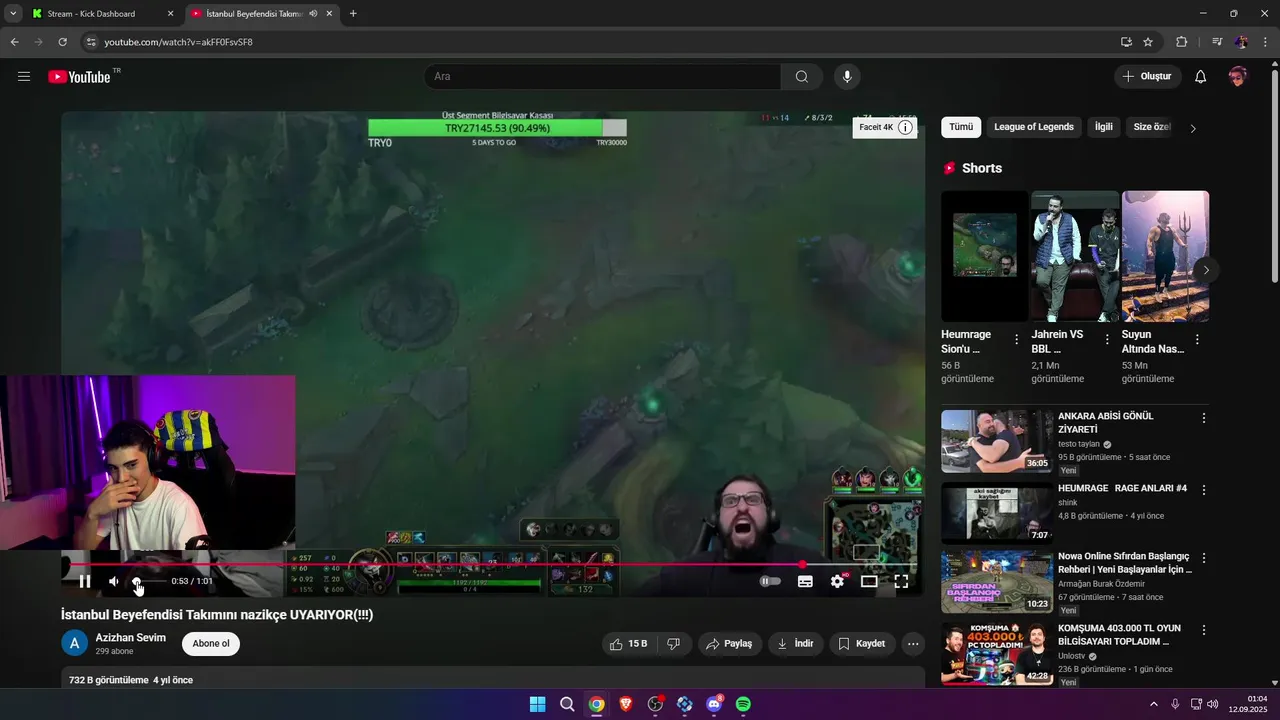1280x720 pixels.
Task: Pause the video
Action: [85, 581]
